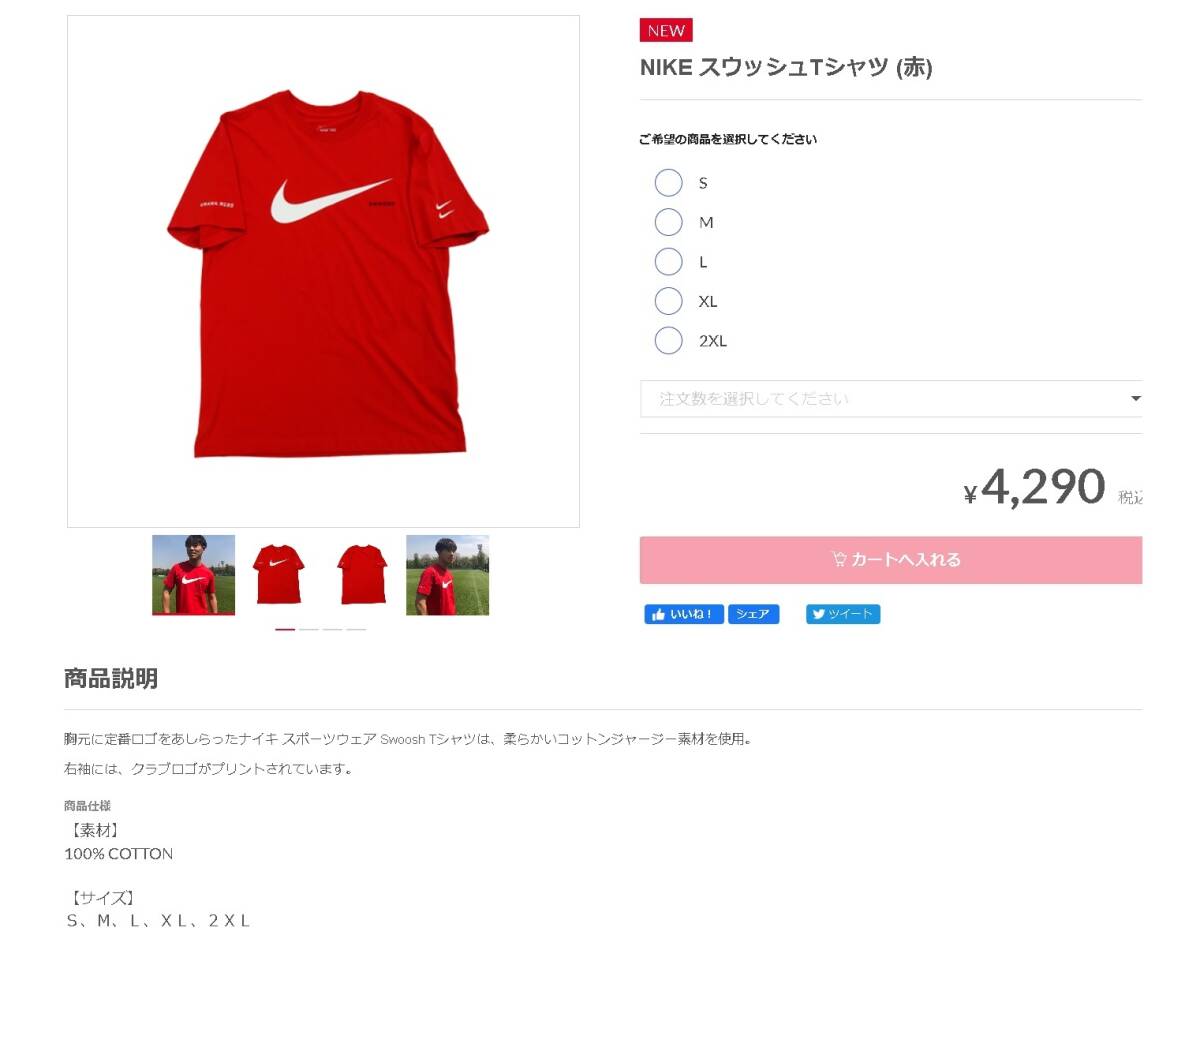Click the red NEW badge
The width and height of the screenshot is (1200, 1062).
click(x=666, y=31)
